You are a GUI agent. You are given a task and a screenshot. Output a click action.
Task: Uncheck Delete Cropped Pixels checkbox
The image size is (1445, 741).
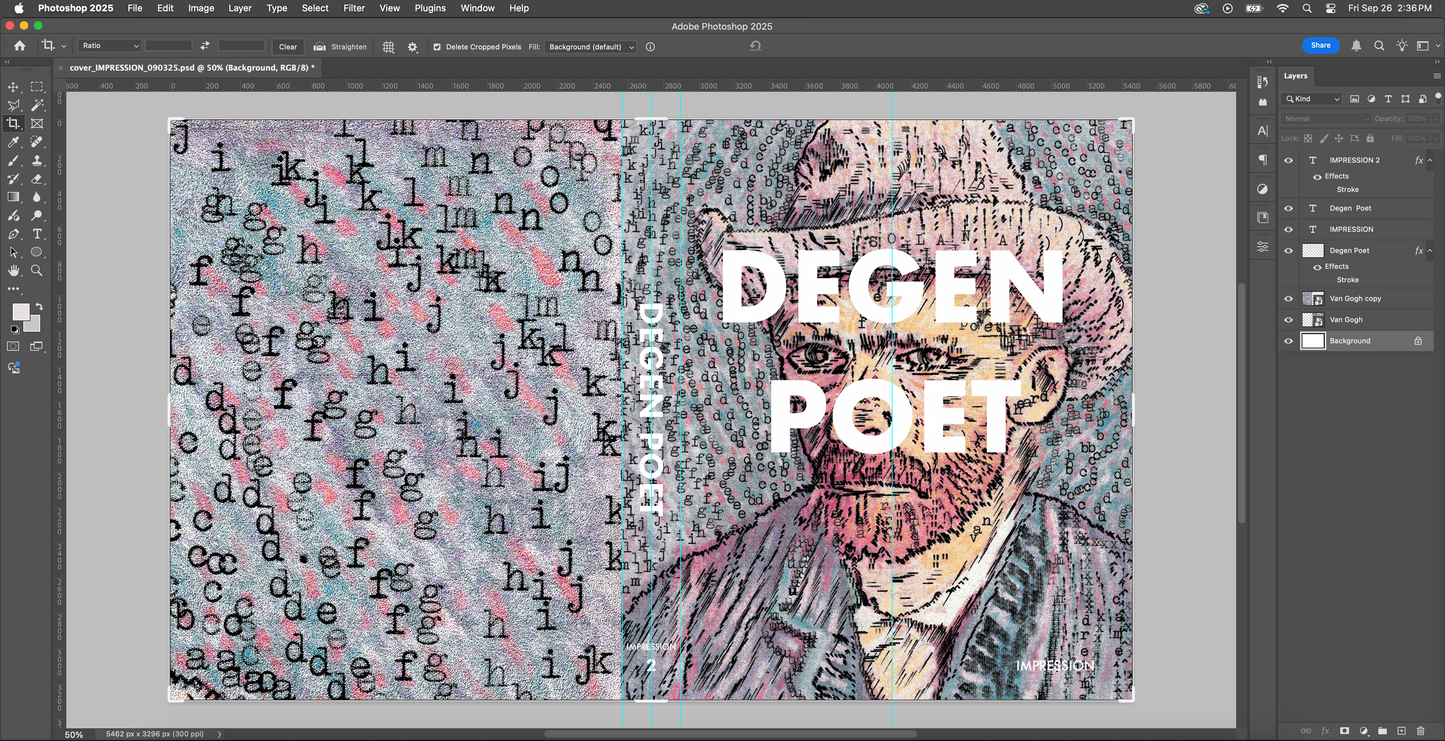click(437, 47)
